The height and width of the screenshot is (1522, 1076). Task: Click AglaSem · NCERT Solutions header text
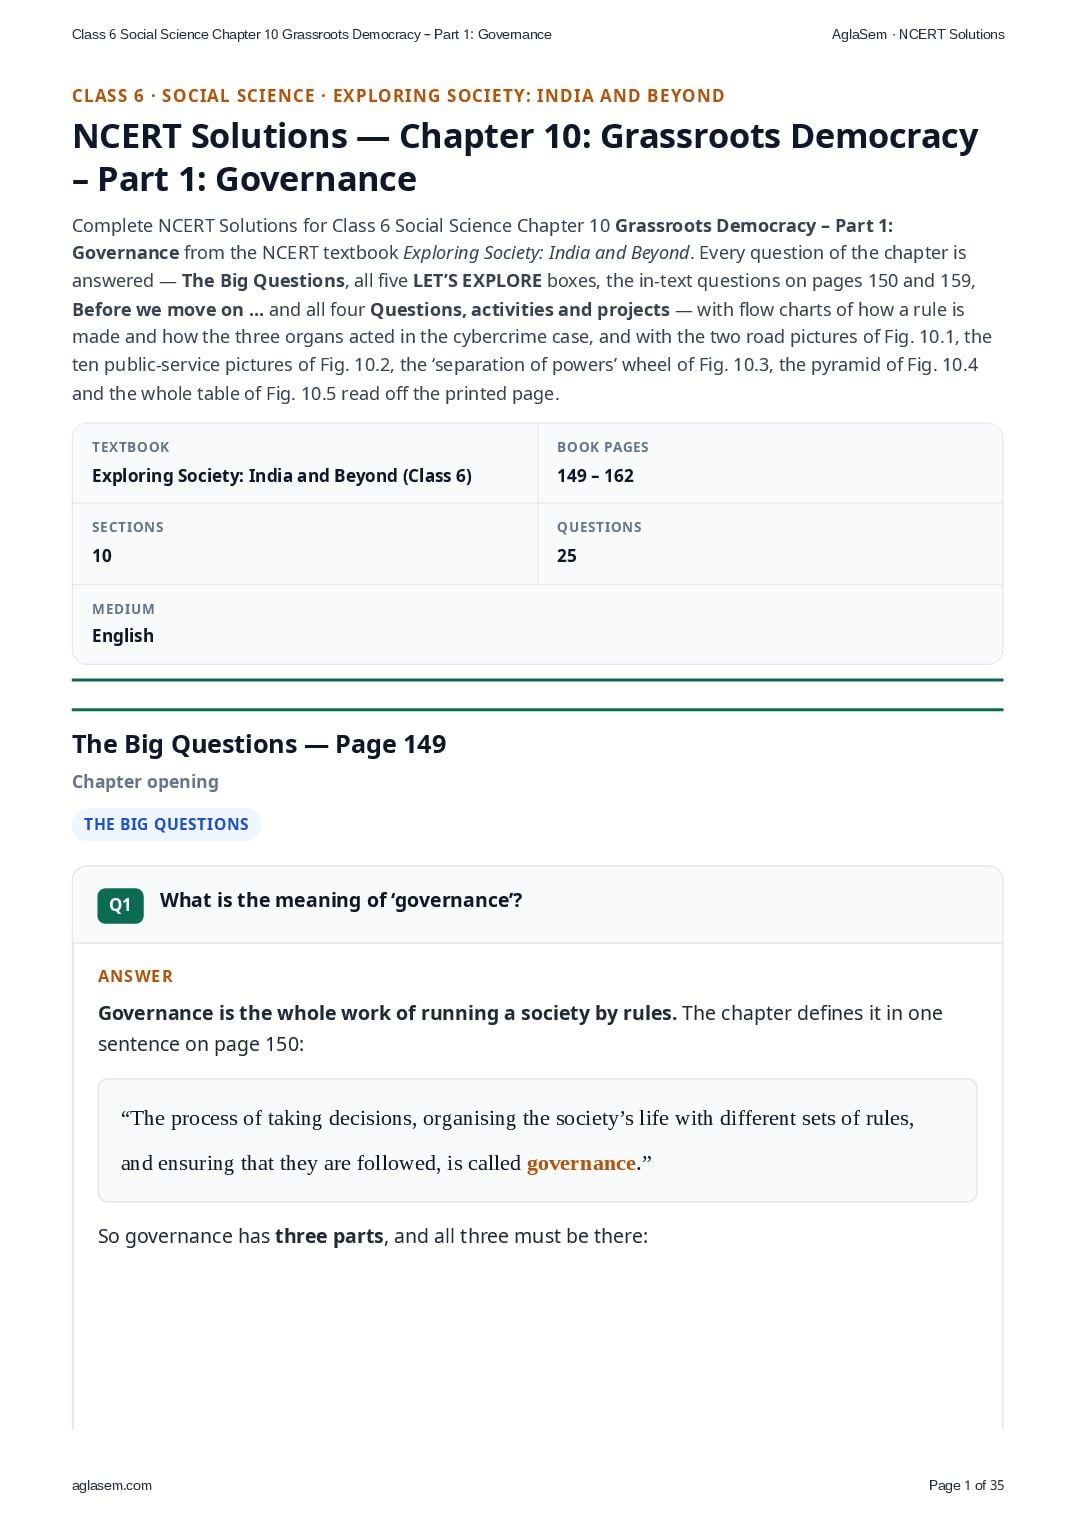[x=918, y=34]
